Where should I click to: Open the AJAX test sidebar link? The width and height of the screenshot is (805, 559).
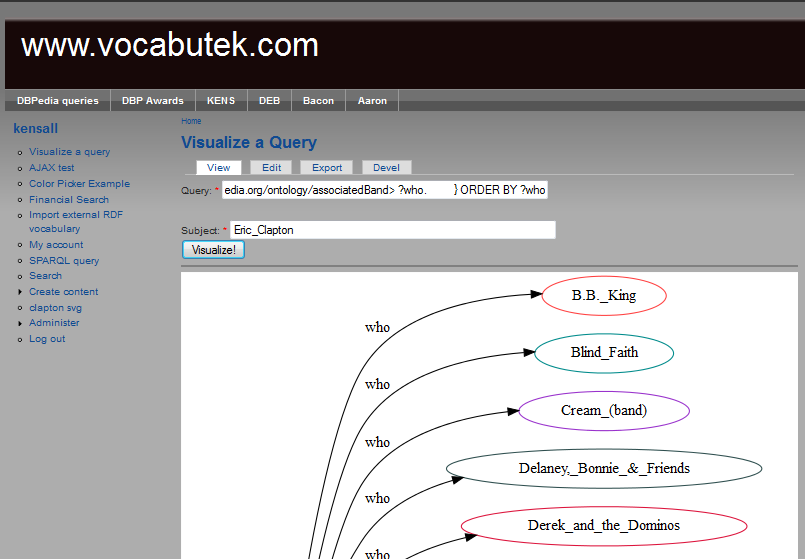coord(51,168)
